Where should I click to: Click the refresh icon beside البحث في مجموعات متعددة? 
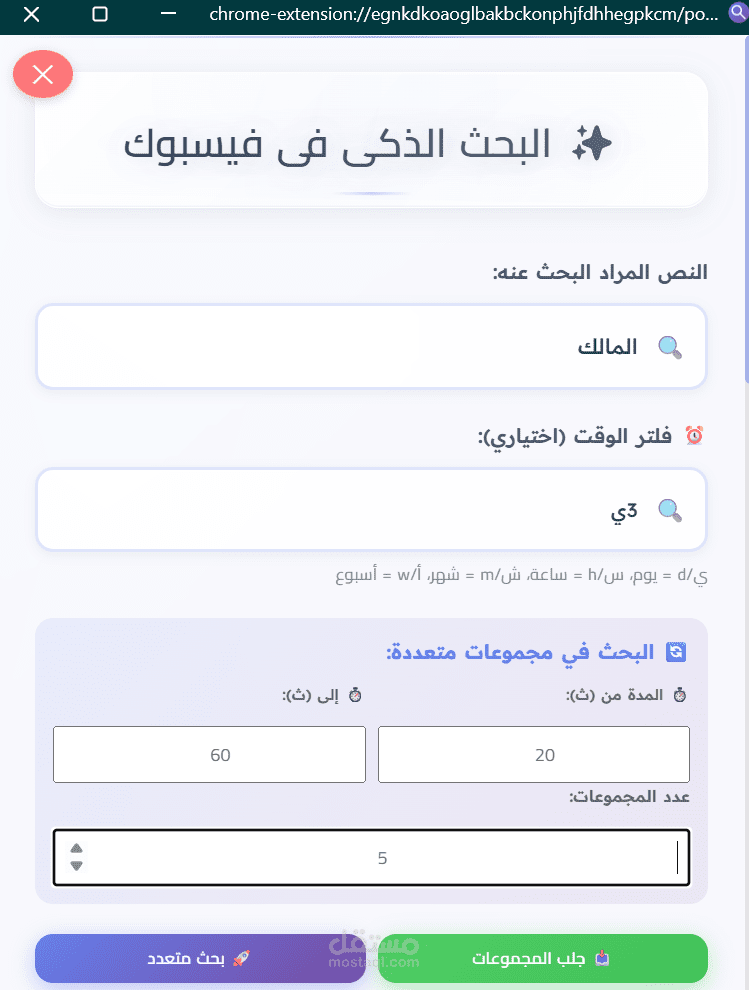(677, 652)
